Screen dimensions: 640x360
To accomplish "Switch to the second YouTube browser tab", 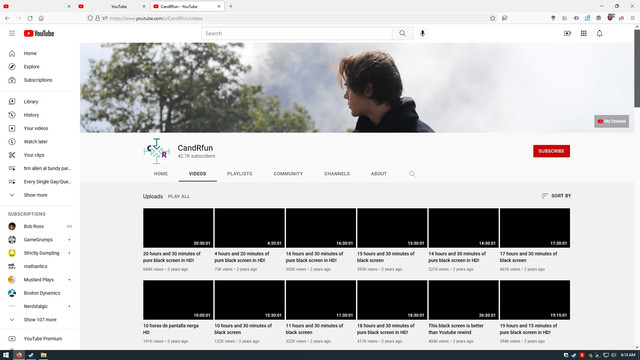I will point(112,6).
